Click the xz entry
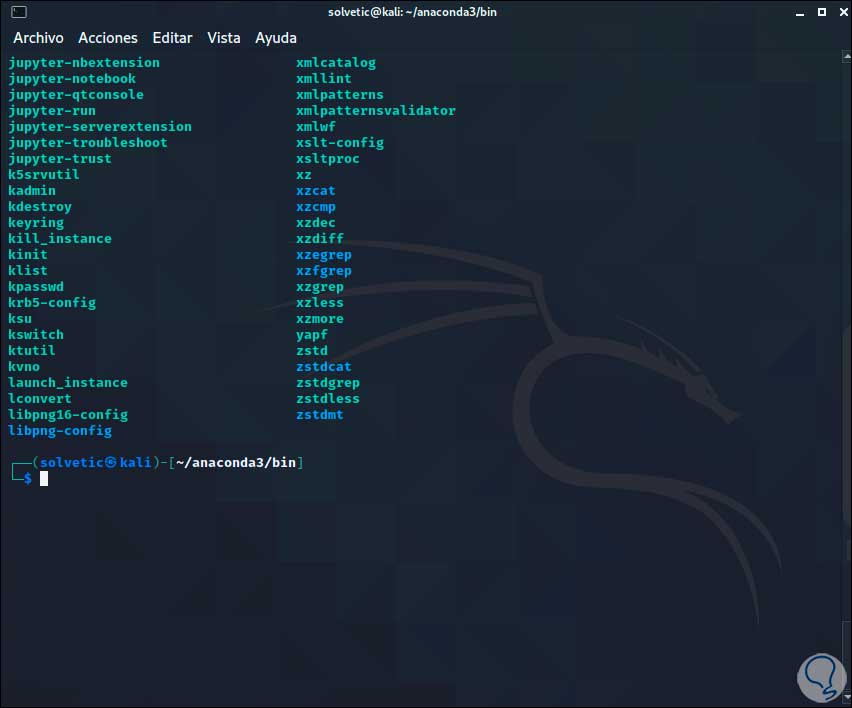This screenshot has width=852, height=708. 304,175
